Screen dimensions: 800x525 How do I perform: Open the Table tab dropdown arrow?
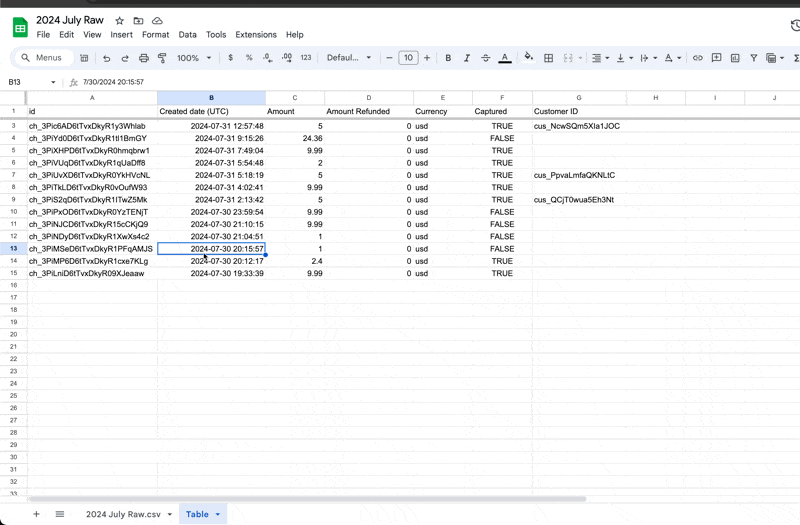[x=218, y=514]
